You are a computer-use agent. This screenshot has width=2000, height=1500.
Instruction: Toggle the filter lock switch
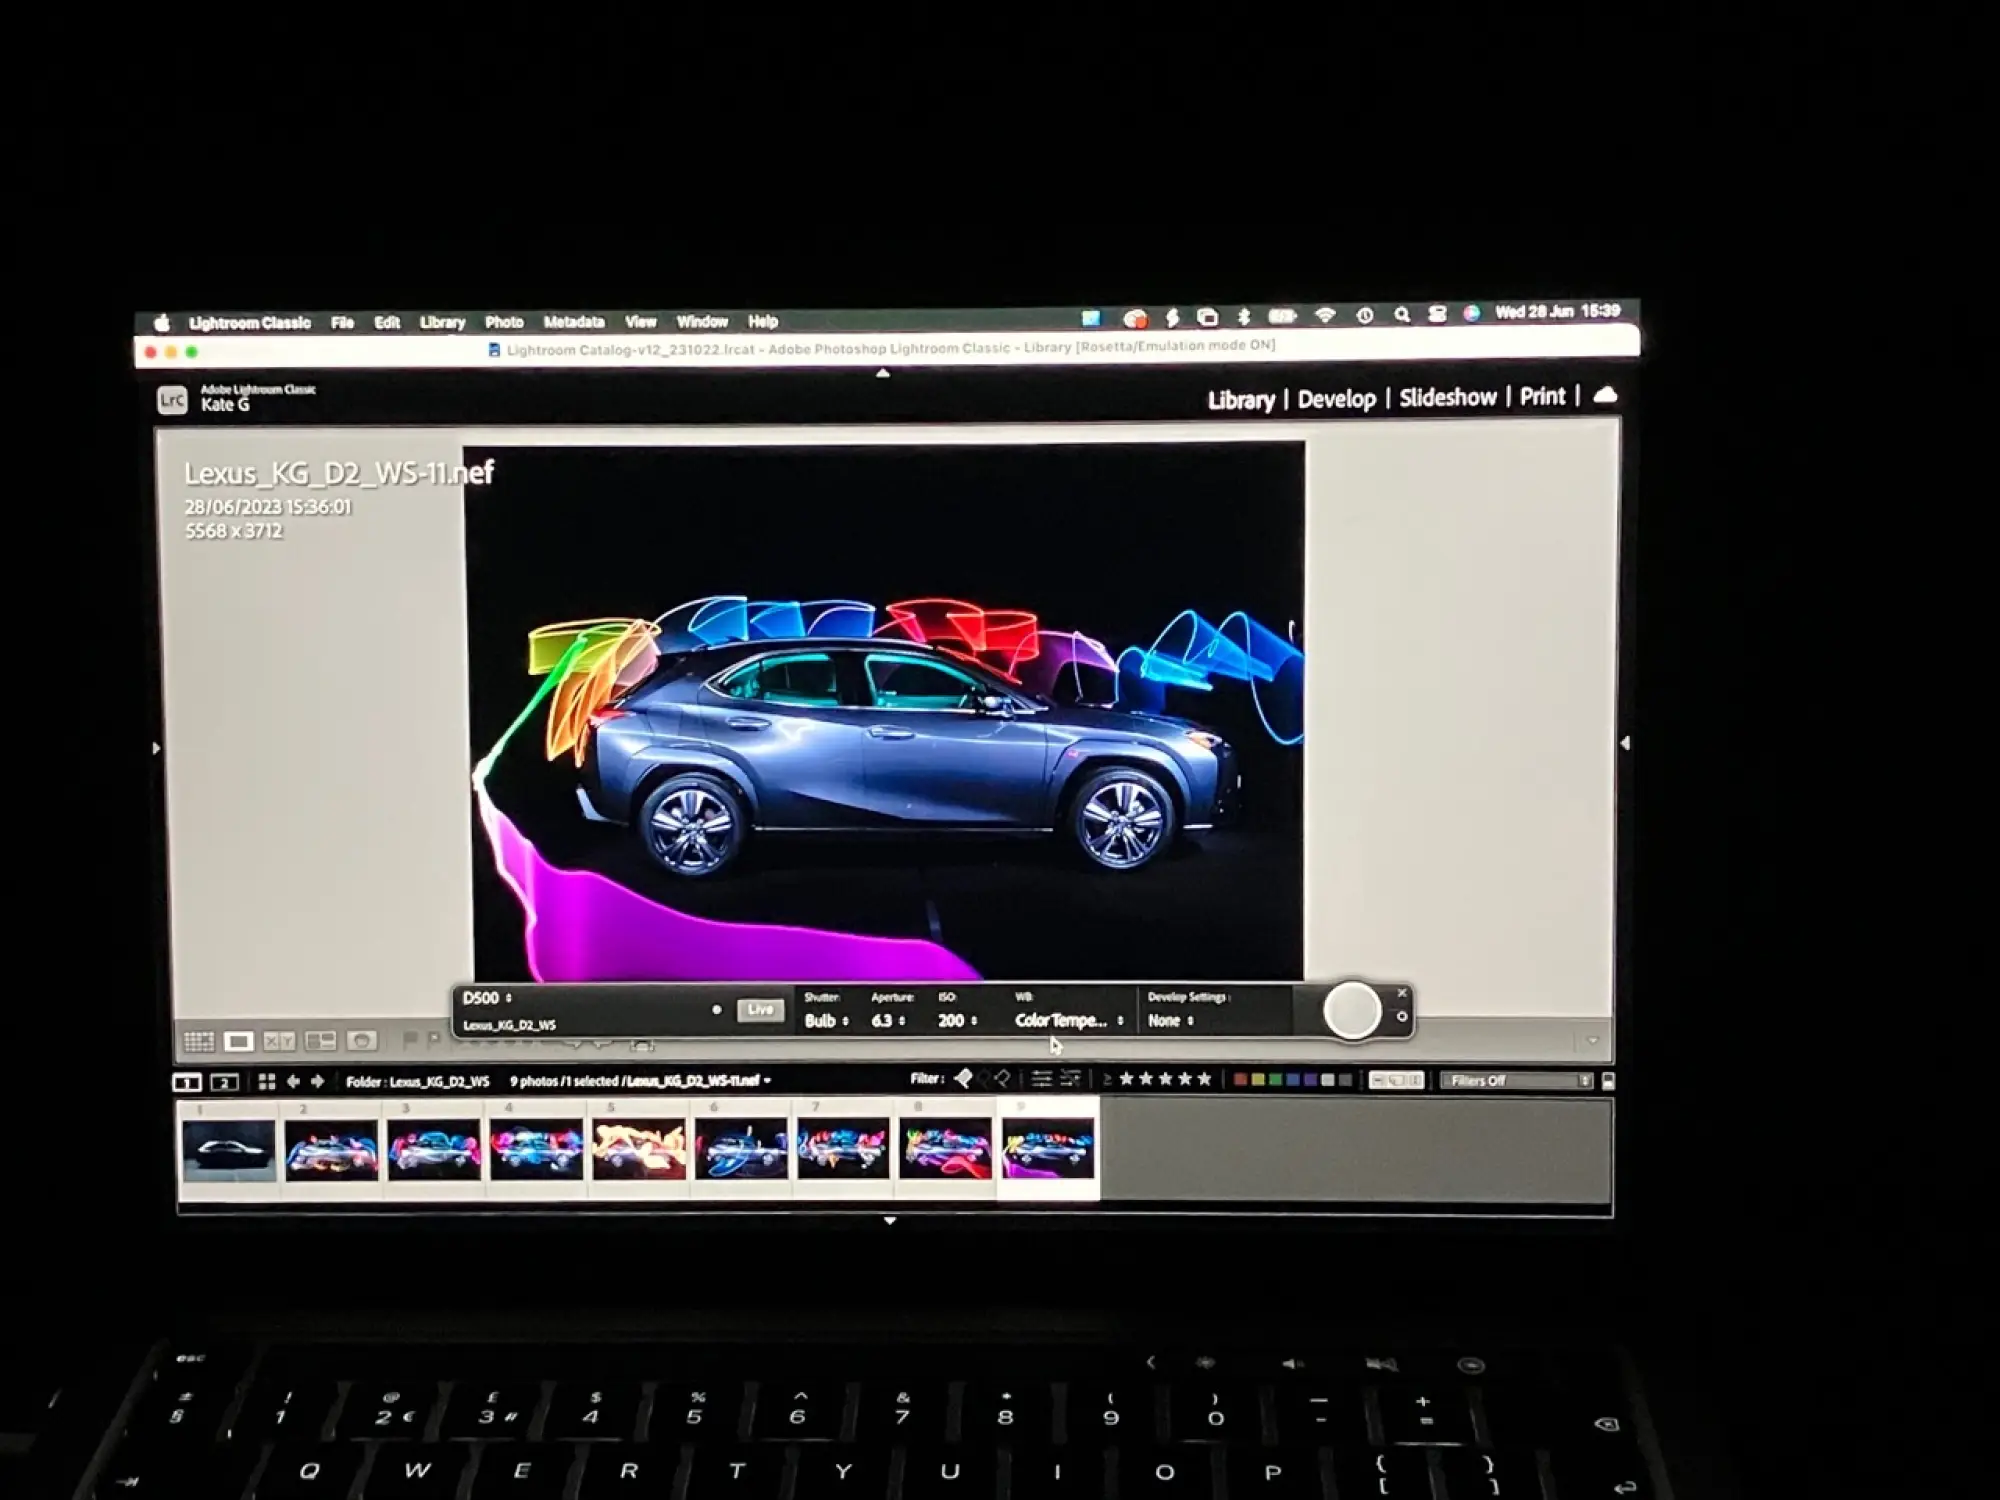coord(1608,1081)
